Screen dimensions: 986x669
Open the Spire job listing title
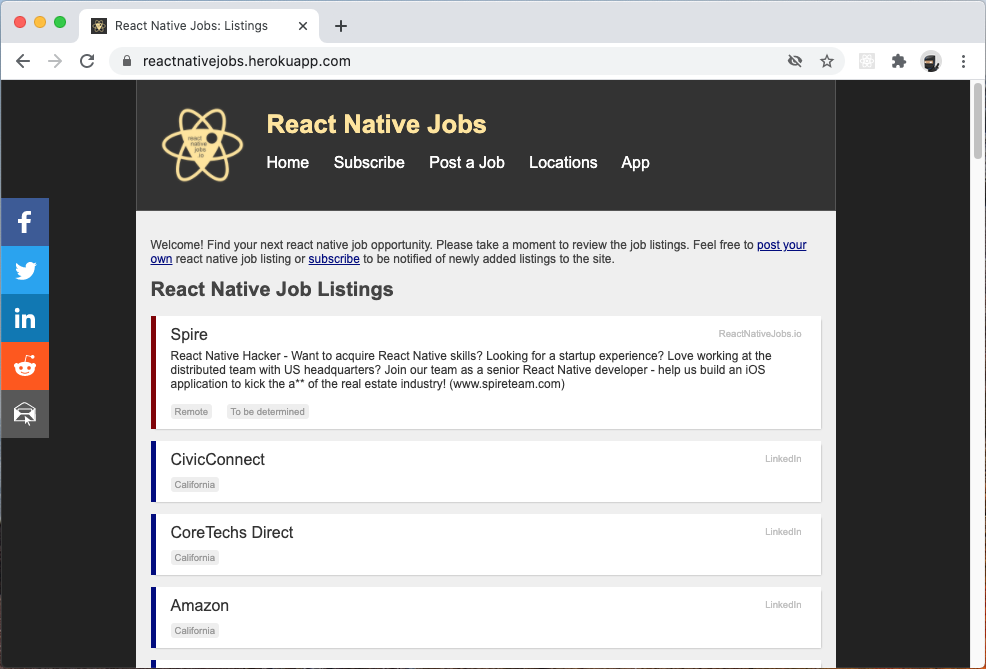click(189, 334)
